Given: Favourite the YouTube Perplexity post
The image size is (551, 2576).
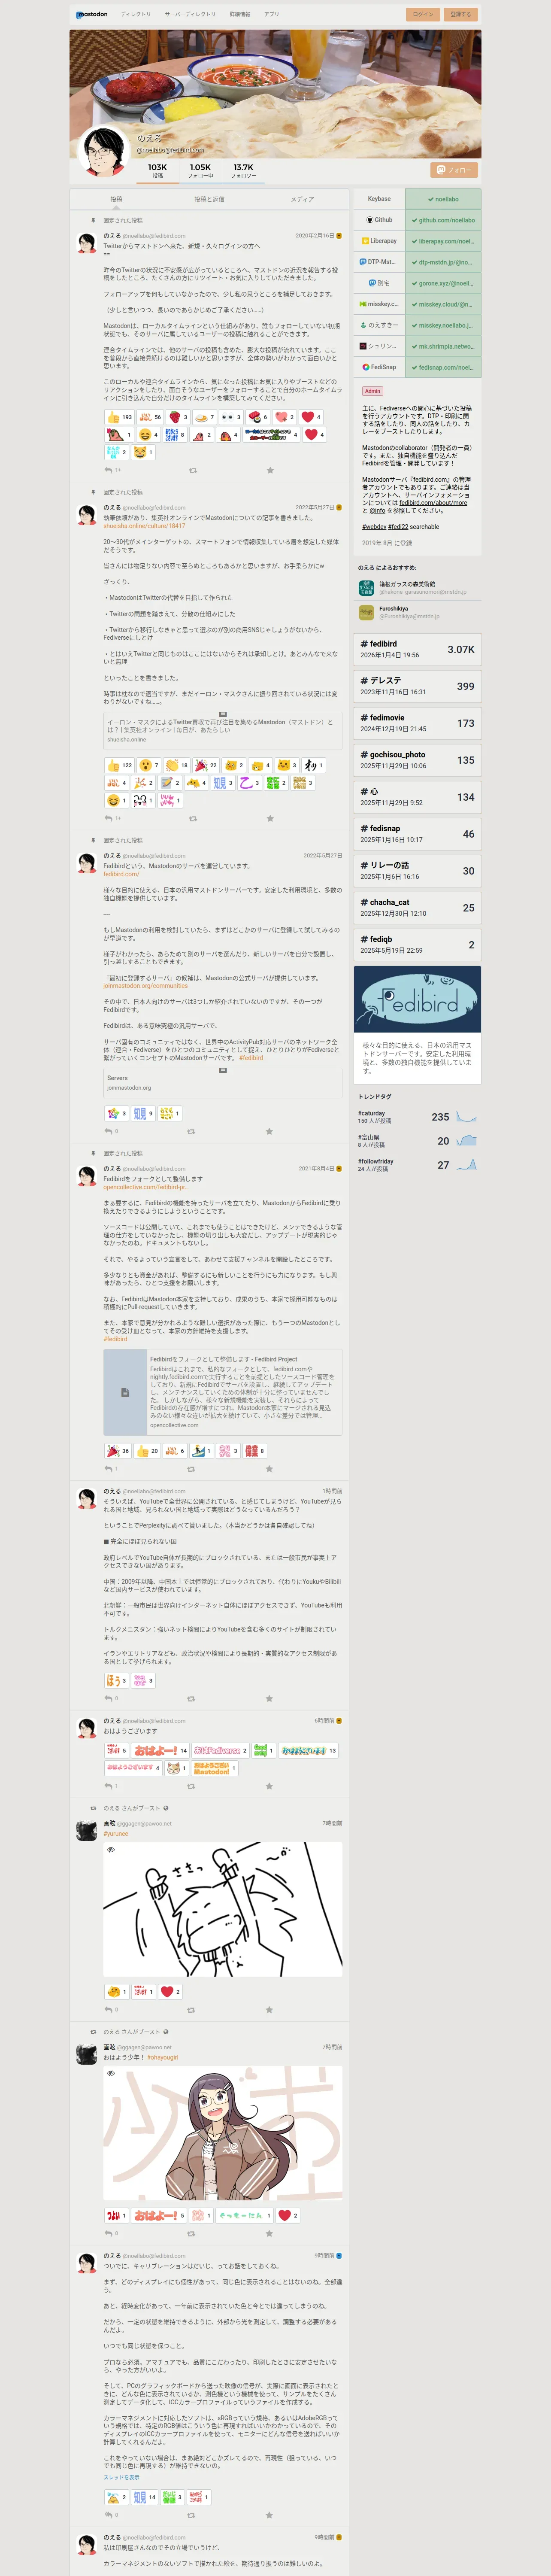Looking at the screenshot, I should (x=270, y=1698).
